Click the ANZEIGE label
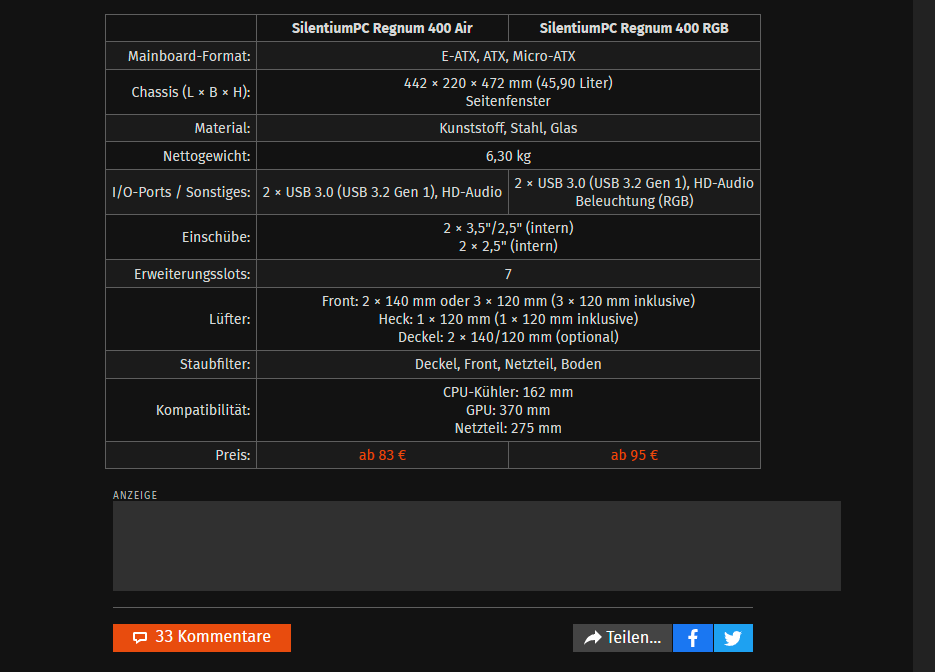The width and height of the screenshot is (935, 672). click(x=135, y=495)
